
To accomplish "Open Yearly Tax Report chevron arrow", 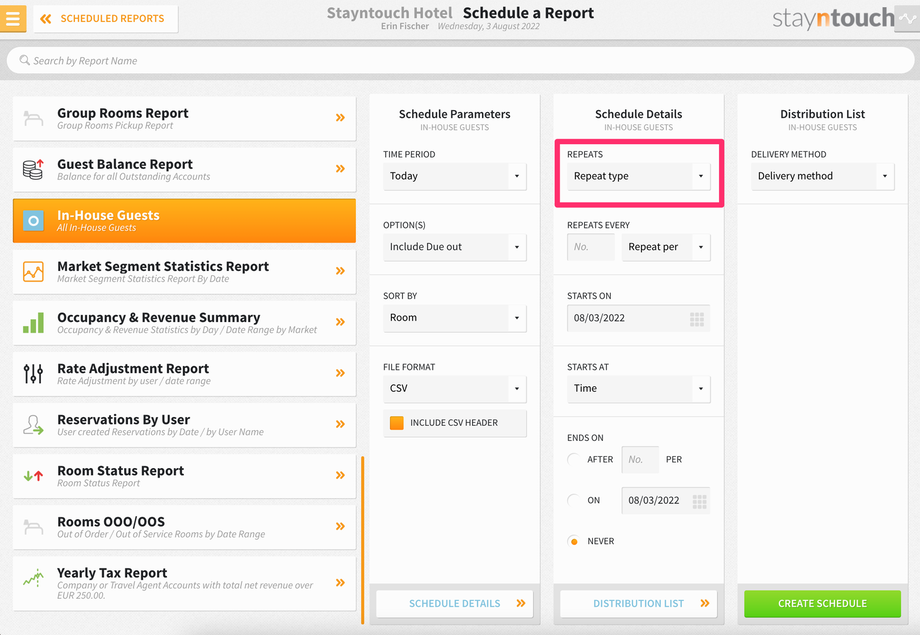I will coord(340,583).
